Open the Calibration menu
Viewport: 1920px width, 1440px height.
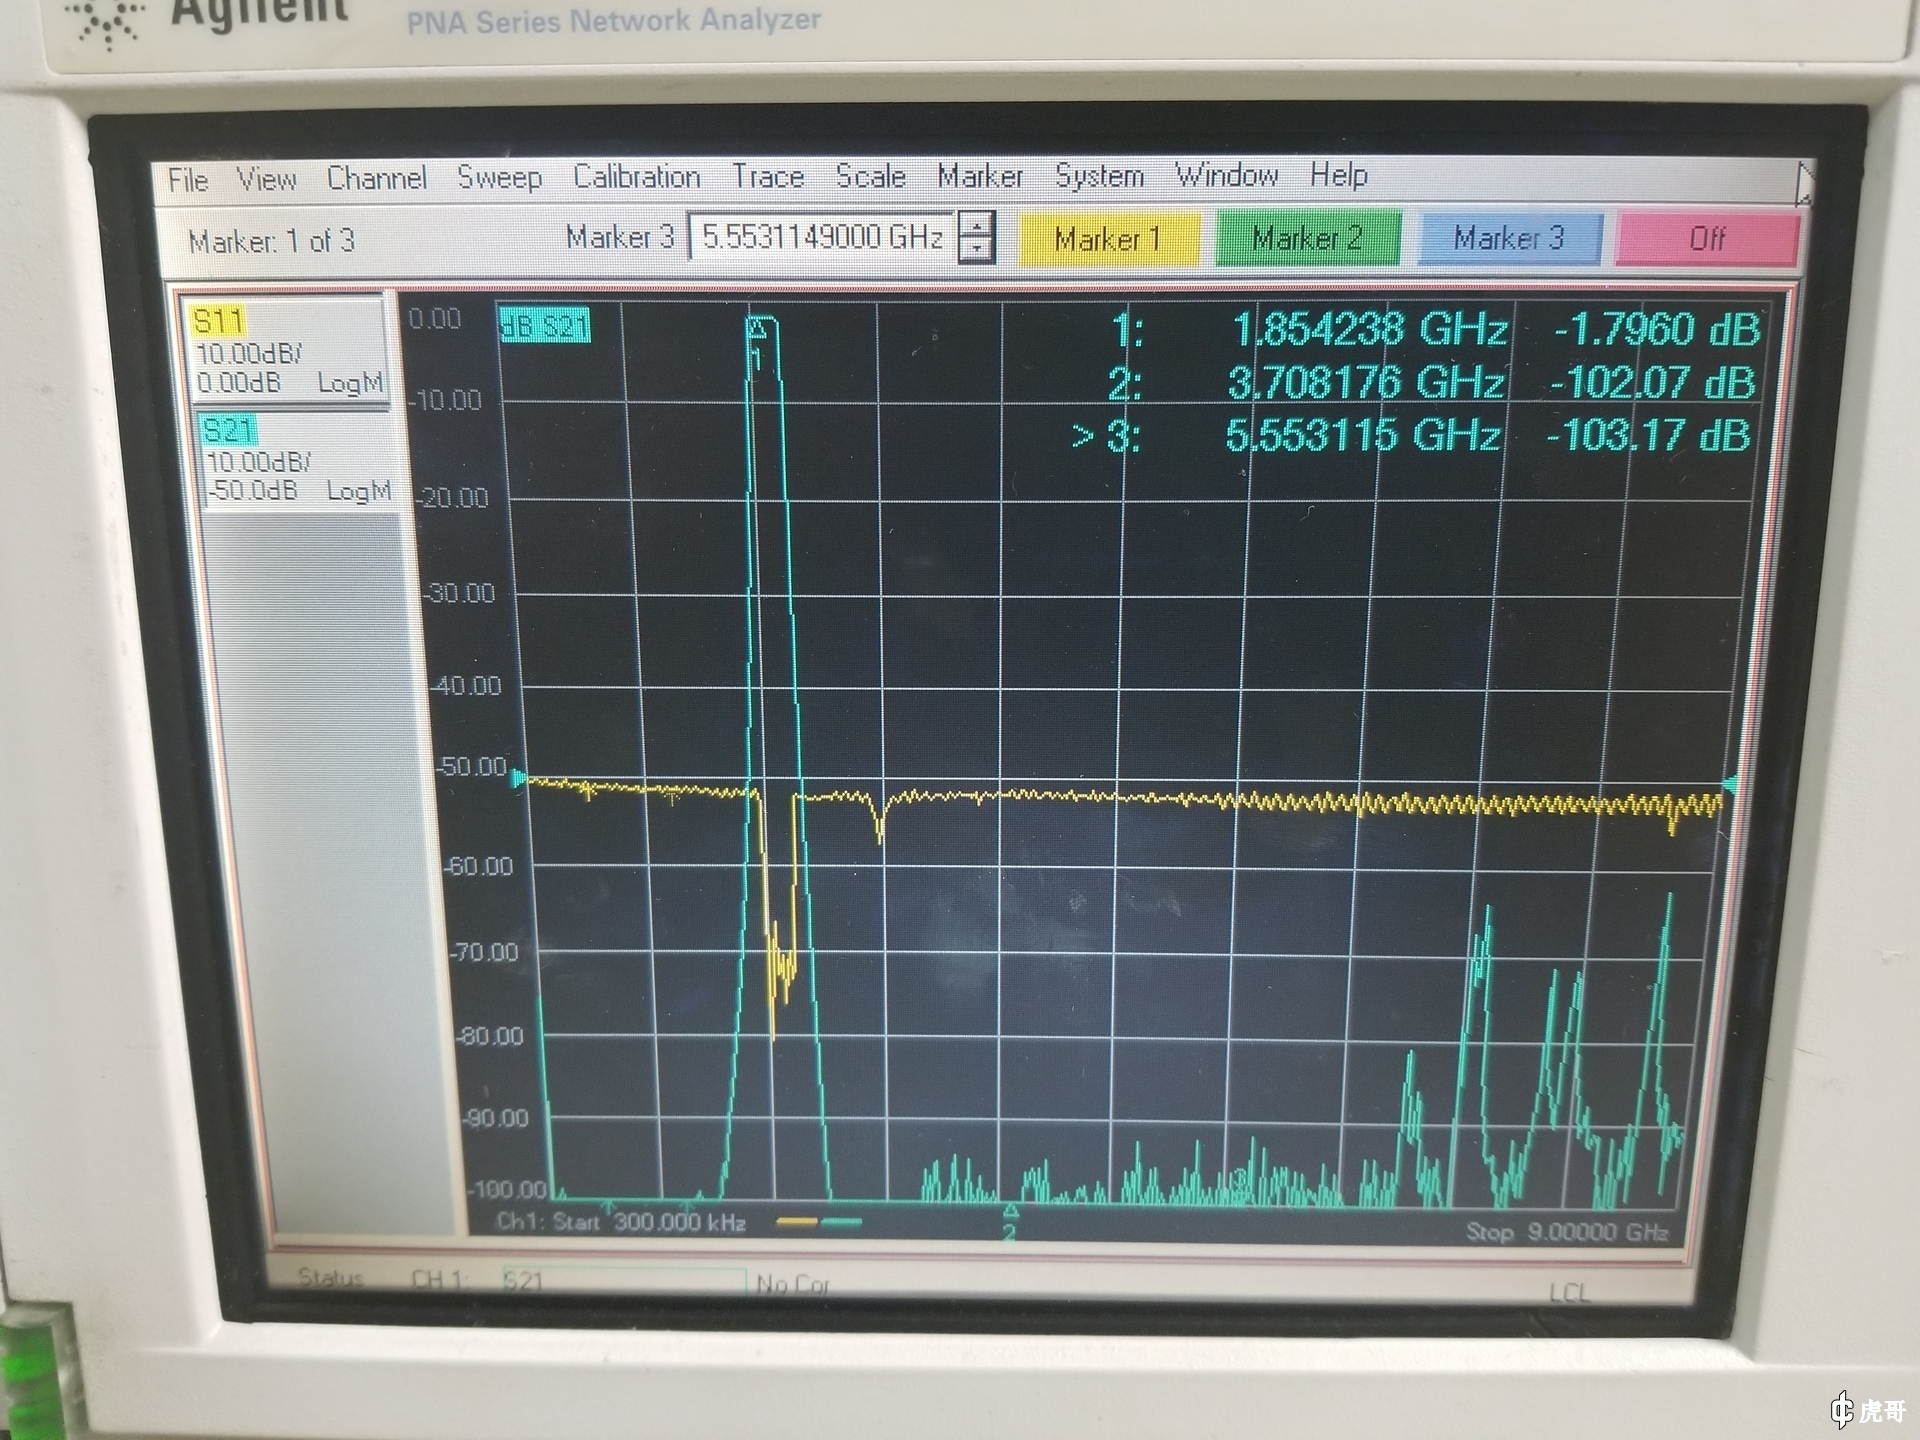click(x=636, y=177)
